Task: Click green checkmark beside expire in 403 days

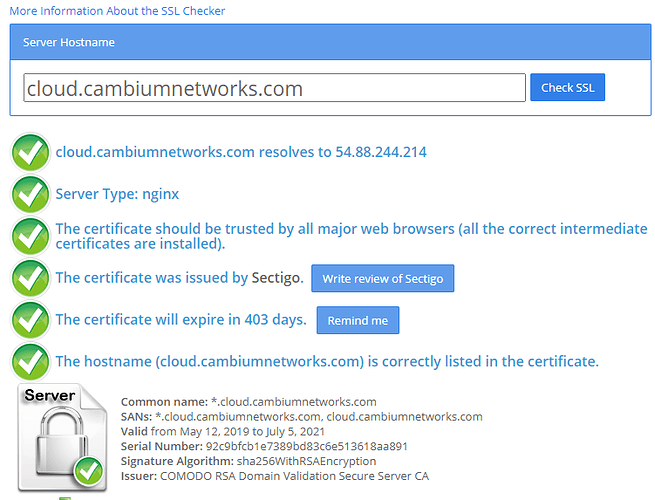Action: tap(30, 320)
